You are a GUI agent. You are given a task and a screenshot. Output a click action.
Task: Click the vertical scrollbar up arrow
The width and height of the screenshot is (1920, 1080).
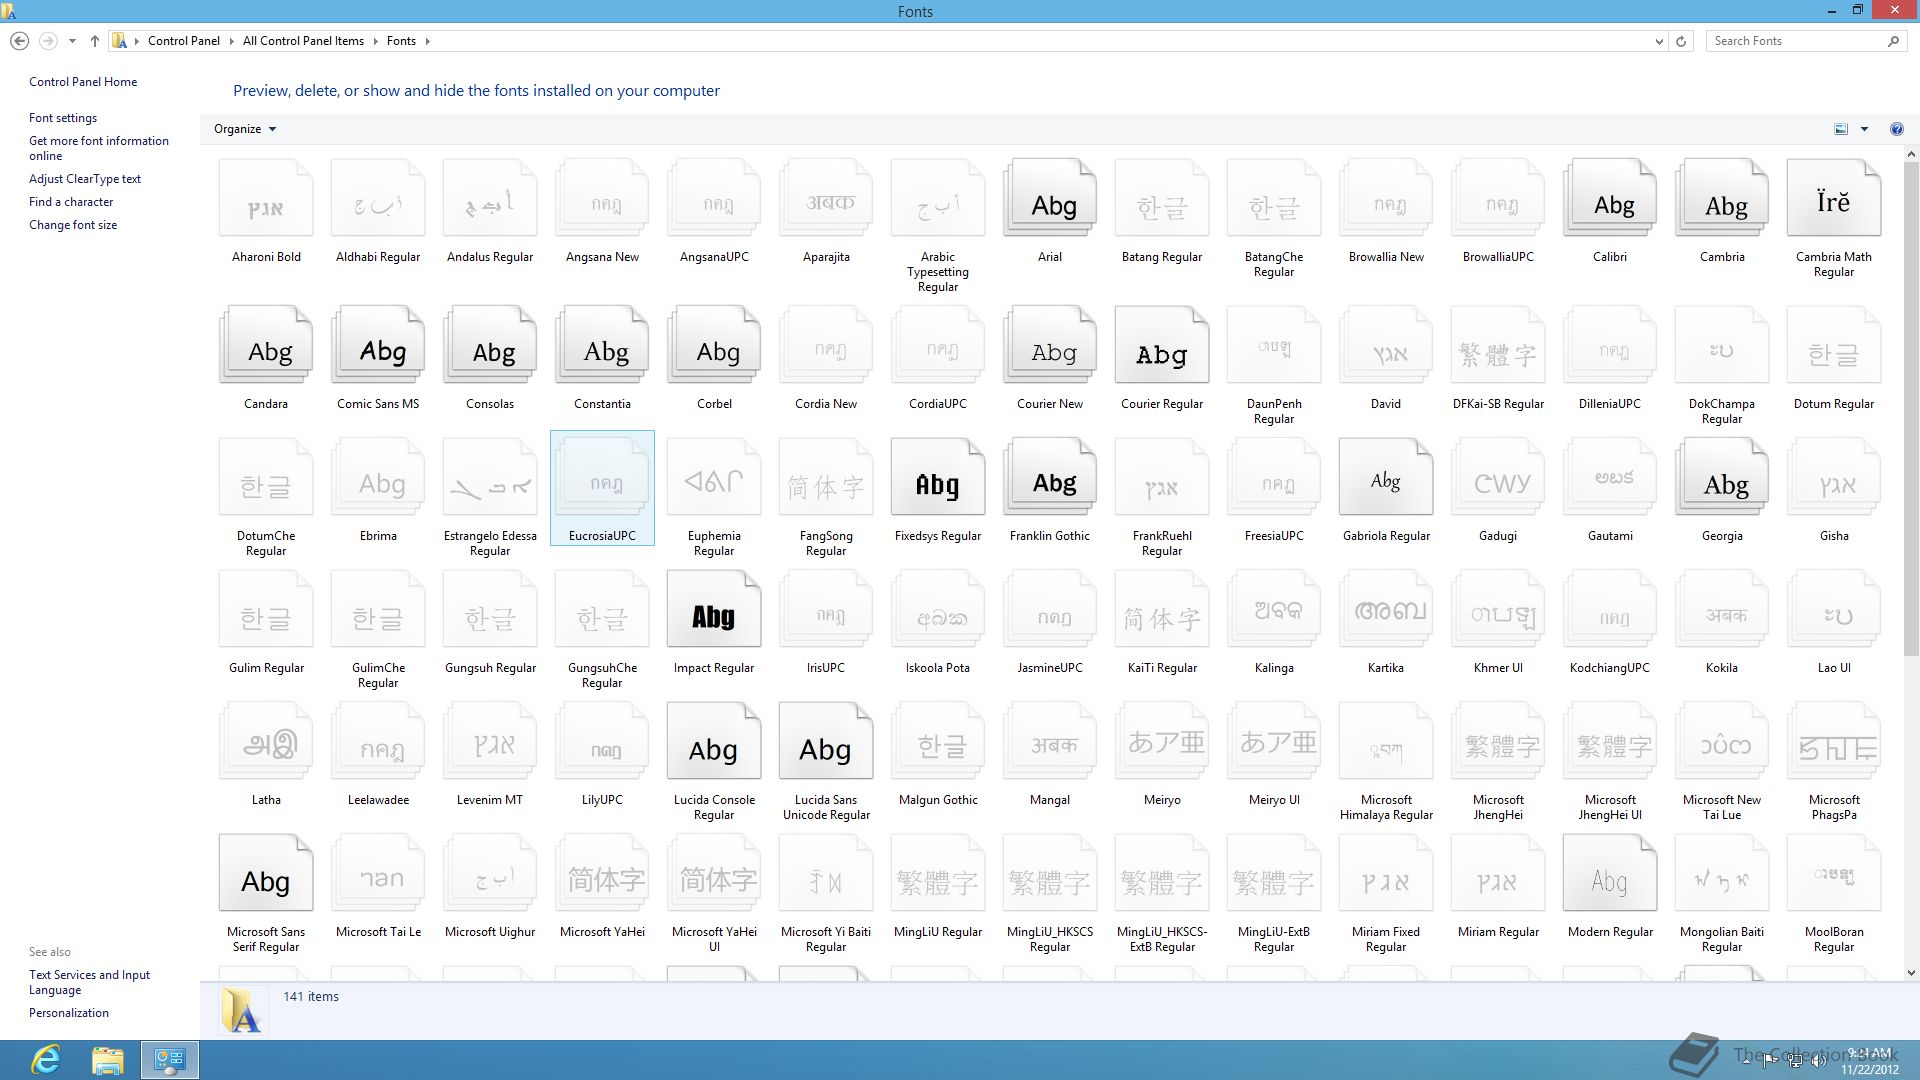click(1911, 155)
